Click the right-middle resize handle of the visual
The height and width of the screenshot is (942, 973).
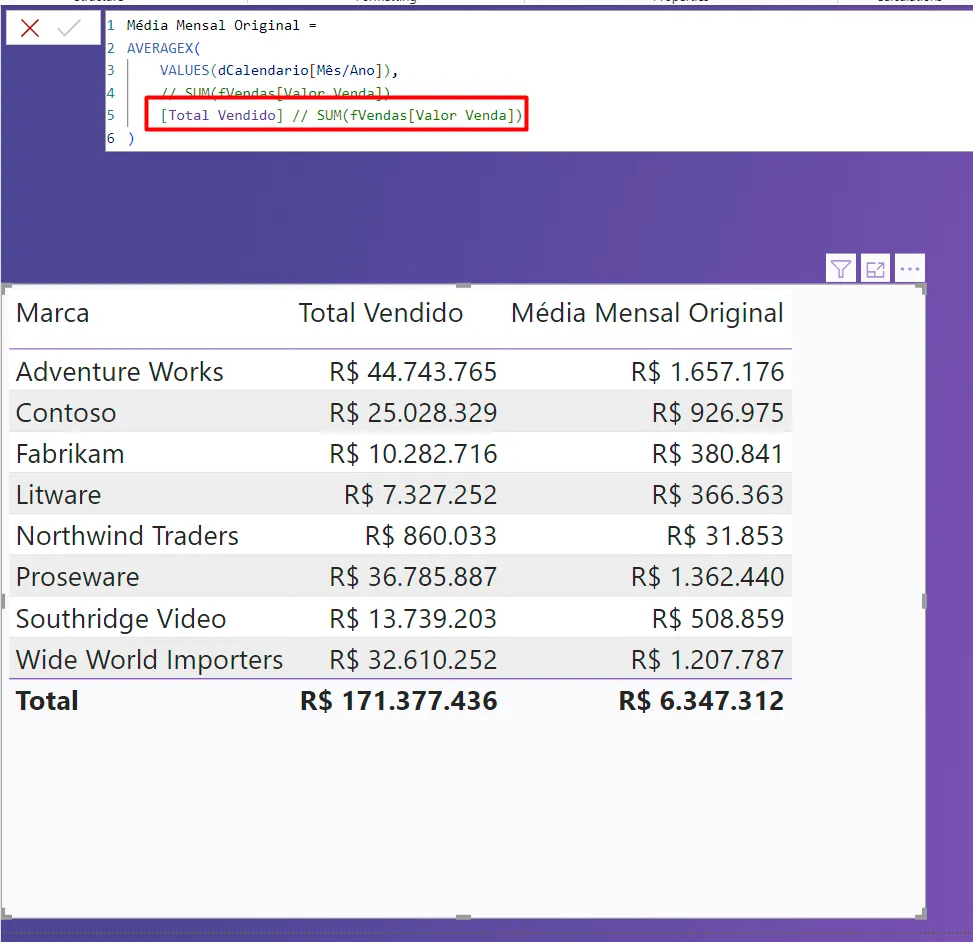(x=924, y=601)
